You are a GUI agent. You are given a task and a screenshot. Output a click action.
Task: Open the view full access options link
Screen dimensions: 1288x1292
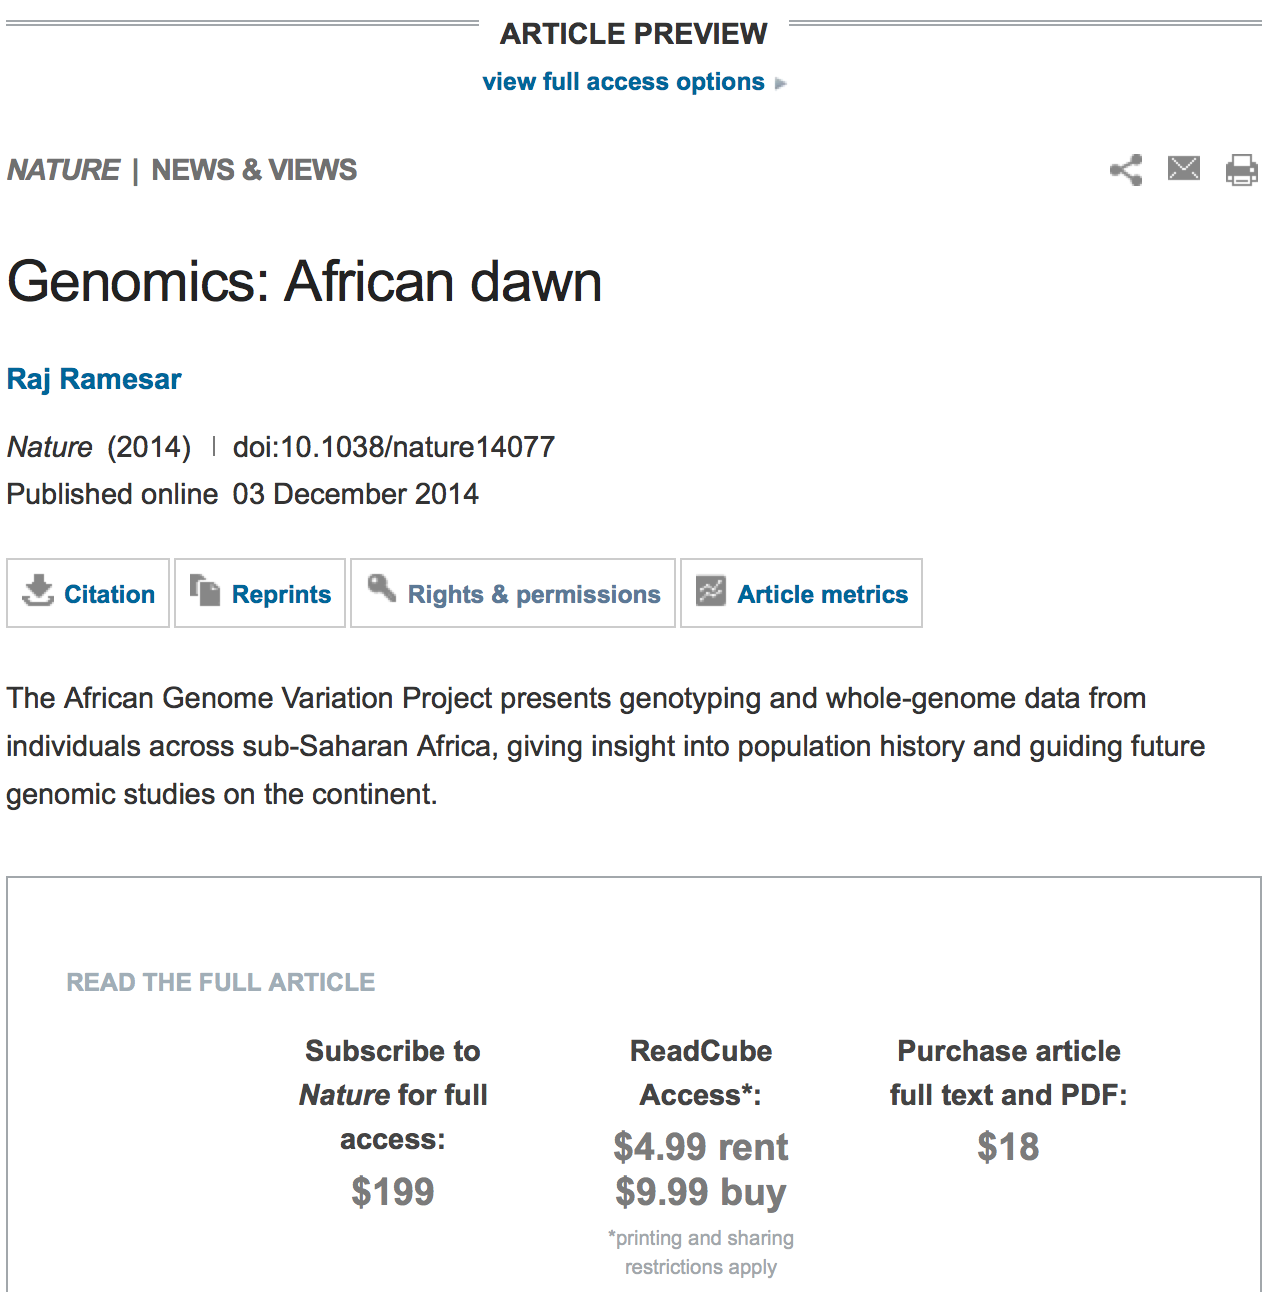[623, 82]
